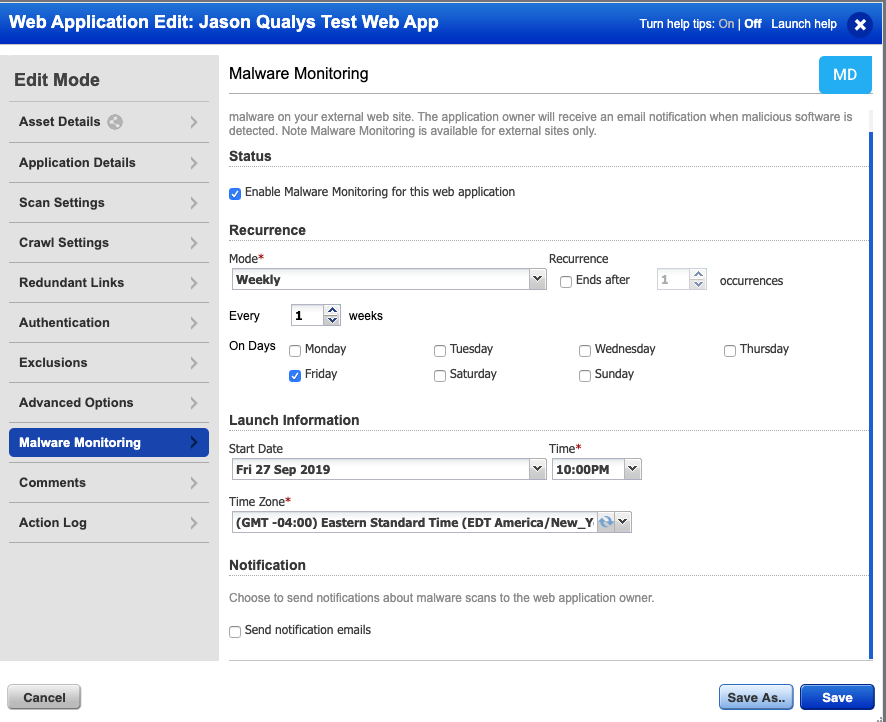Viewport: 886px width, 722px height.
Task: Turn help tips Off in the header
Action: [753, 23]
